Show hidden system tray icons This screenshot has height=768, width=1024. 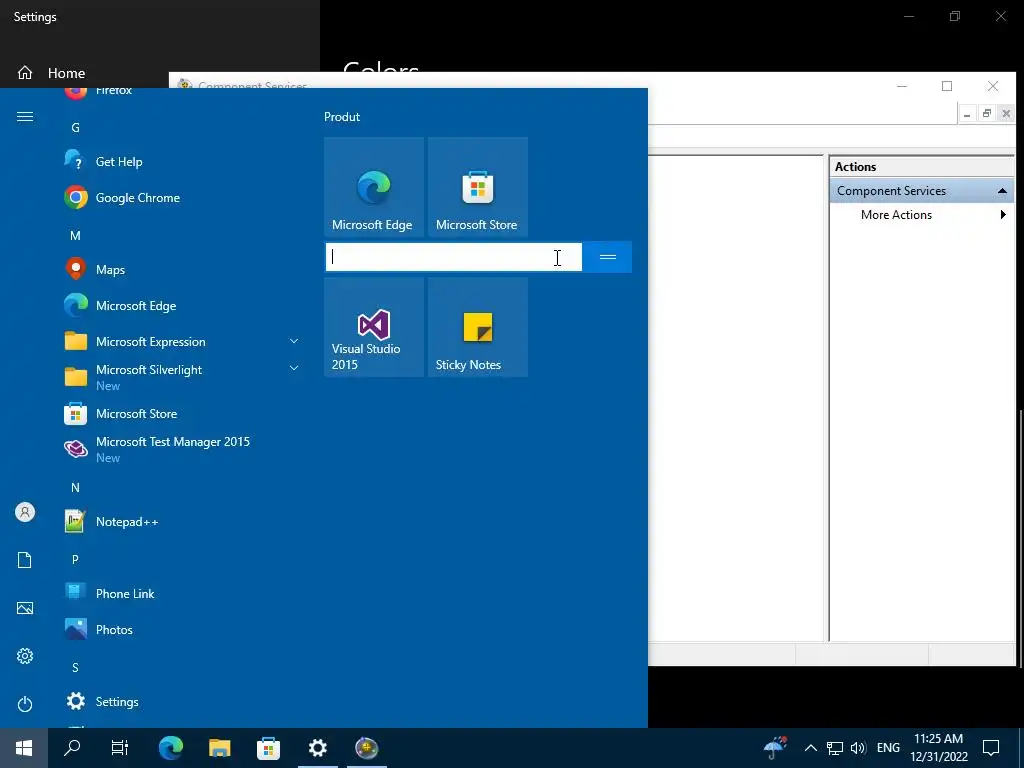(810, 748)
